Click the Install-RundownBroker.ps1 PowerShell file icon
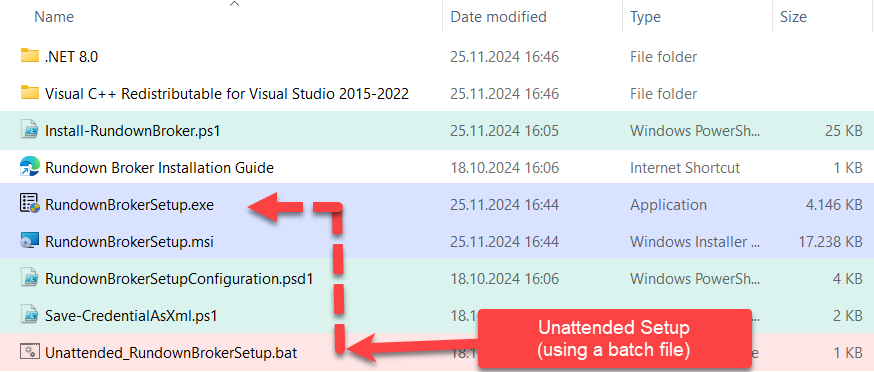 pyautogui.click(x=29, y=130)
